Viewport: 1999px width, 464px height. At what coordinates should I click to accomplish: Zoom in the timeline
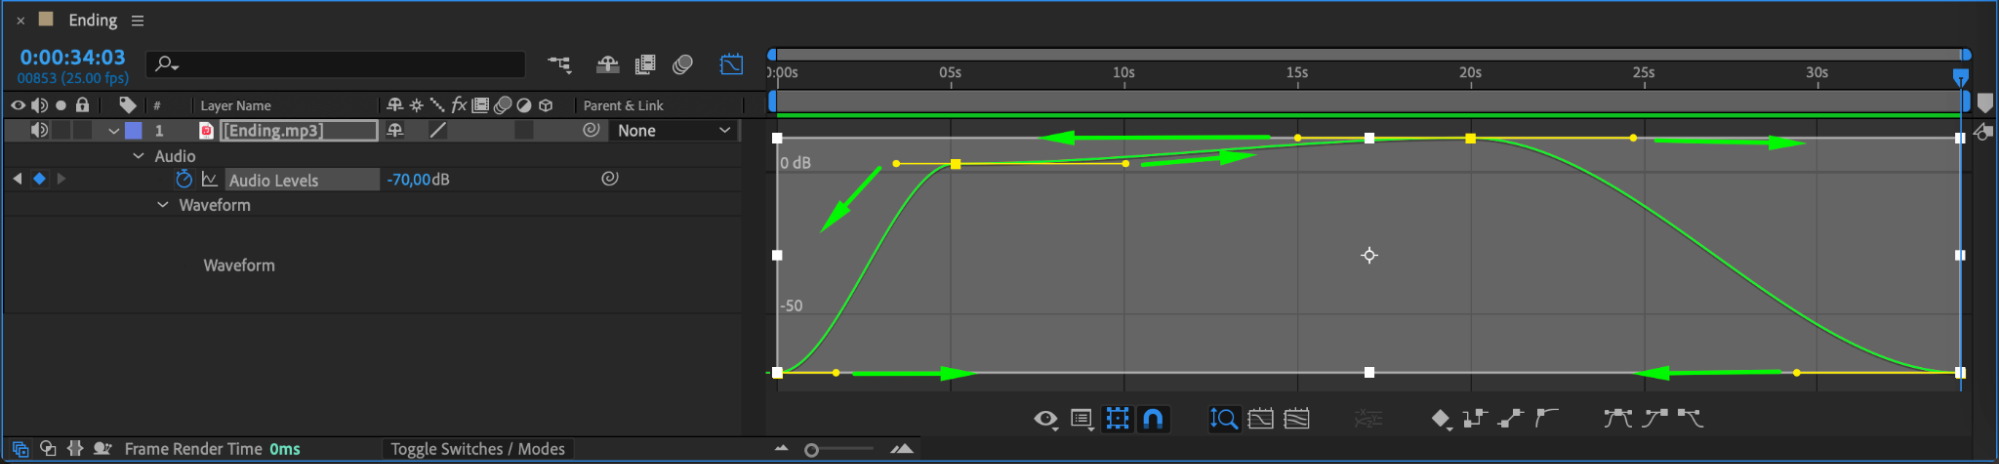(902, 449)
